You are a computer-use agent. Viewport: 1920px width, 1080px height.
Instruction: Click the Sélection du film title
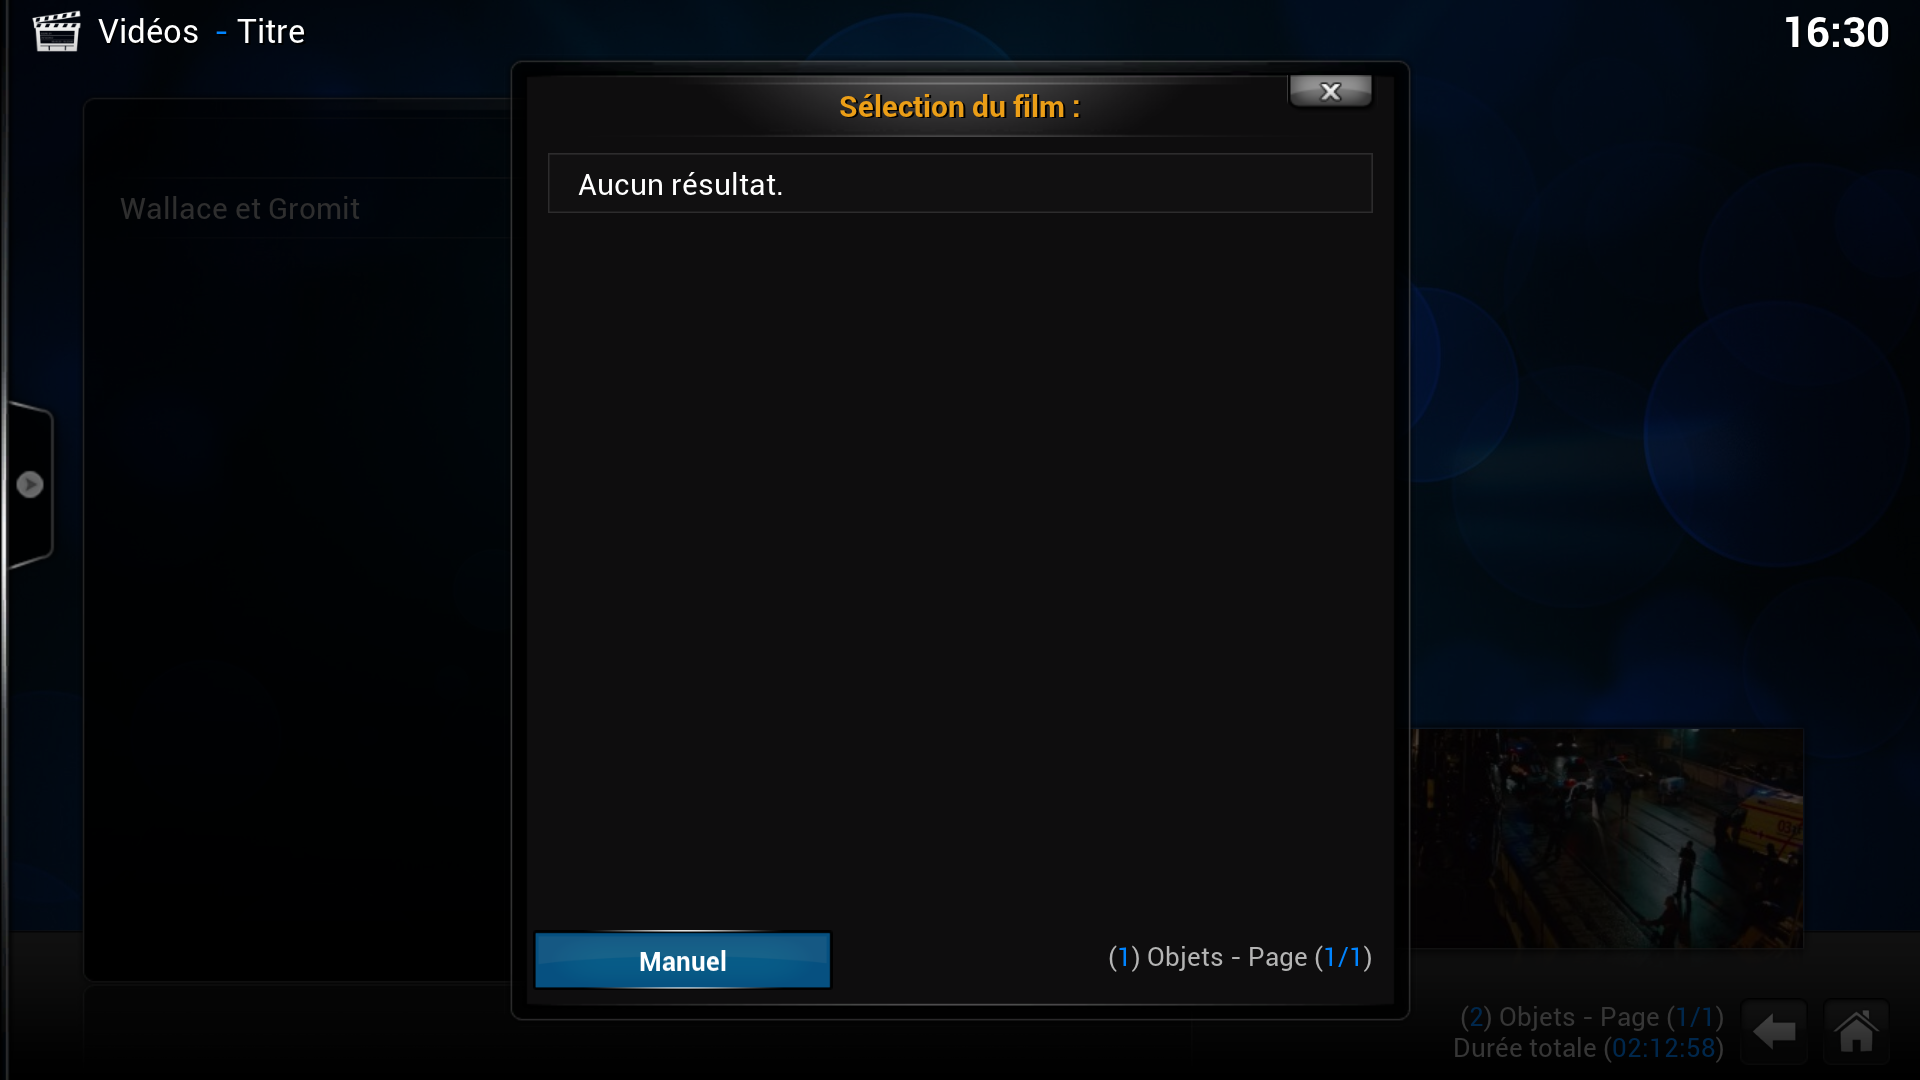960,107
